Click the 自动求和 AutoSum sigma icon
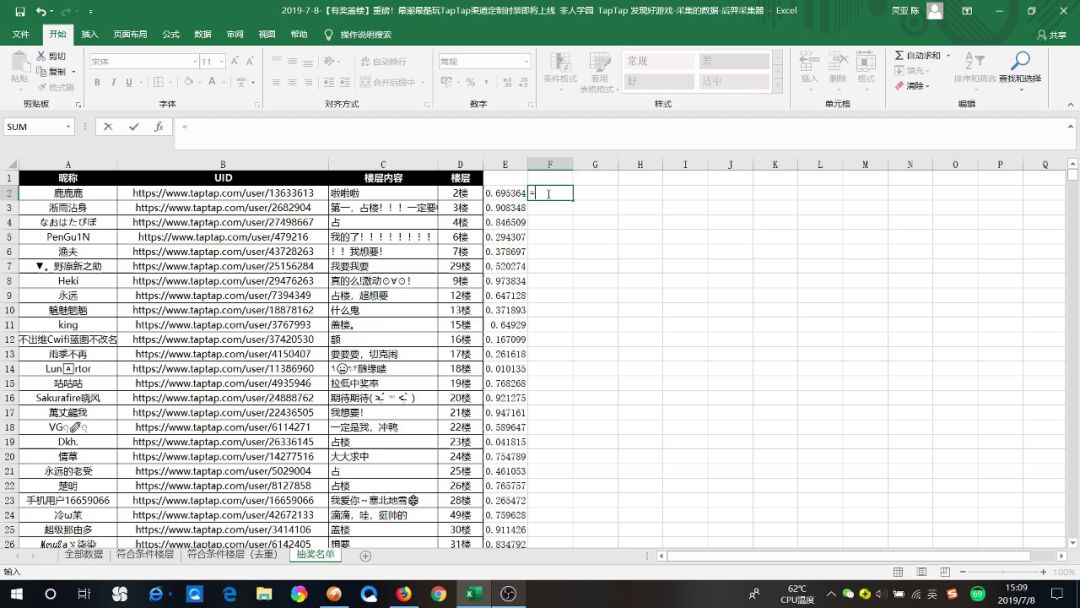Screen dimensions: 1080x608 click(x=900, y=56)
